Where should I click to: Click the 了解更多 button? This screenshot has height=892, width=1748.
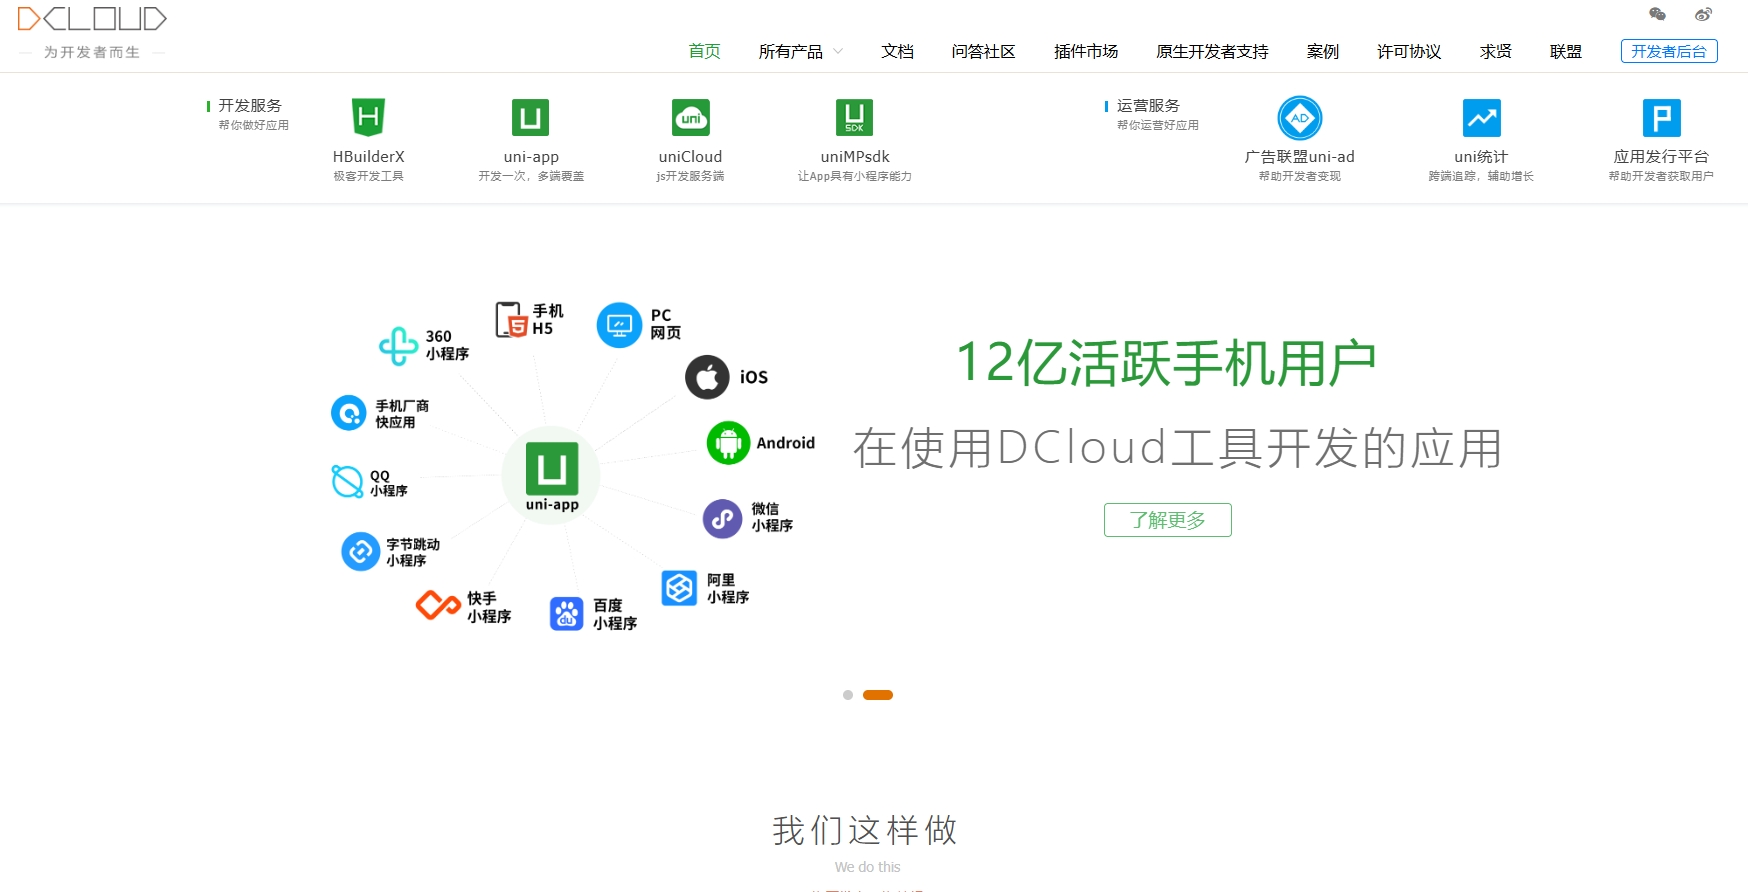(1167, 520)
